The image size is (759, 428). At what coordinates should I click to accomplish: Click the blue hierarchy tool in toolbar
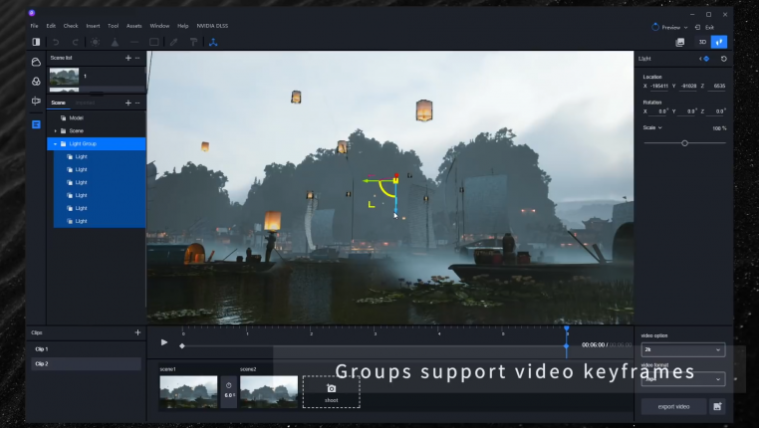tap(213, 43)
